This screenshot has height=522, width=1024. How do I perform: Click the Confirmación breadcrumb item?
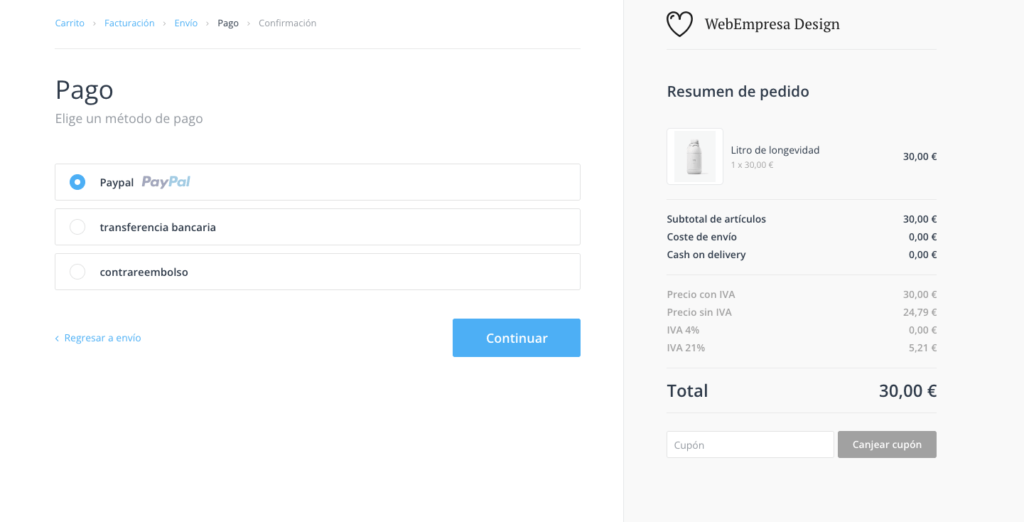click(287, 23)
